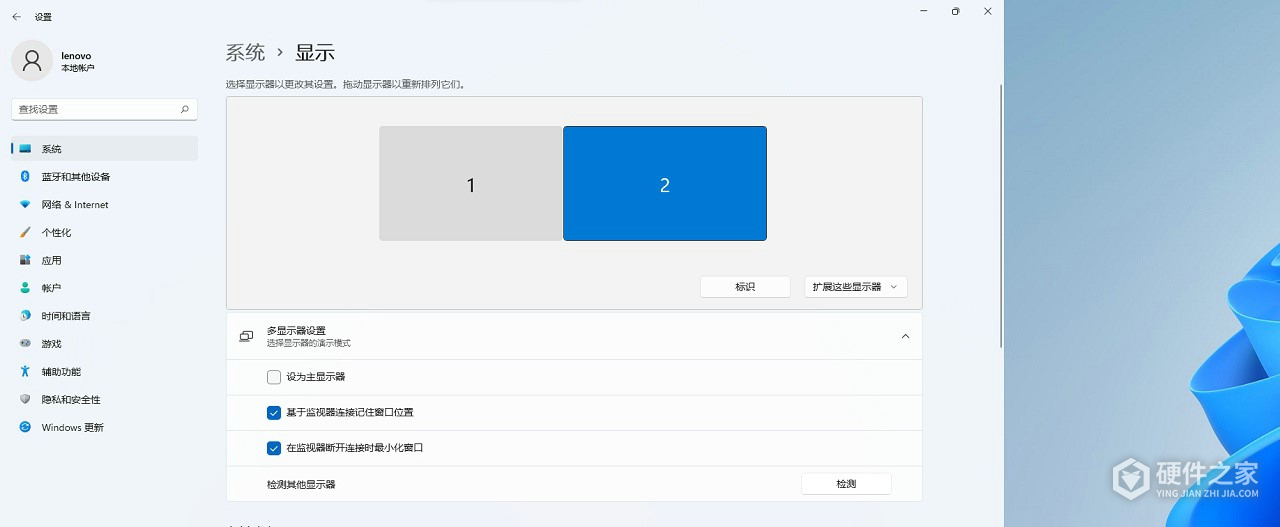Go to 应用 settings
The width and height of the screenshot is (1280, 527).
click(x=104, y=260)
